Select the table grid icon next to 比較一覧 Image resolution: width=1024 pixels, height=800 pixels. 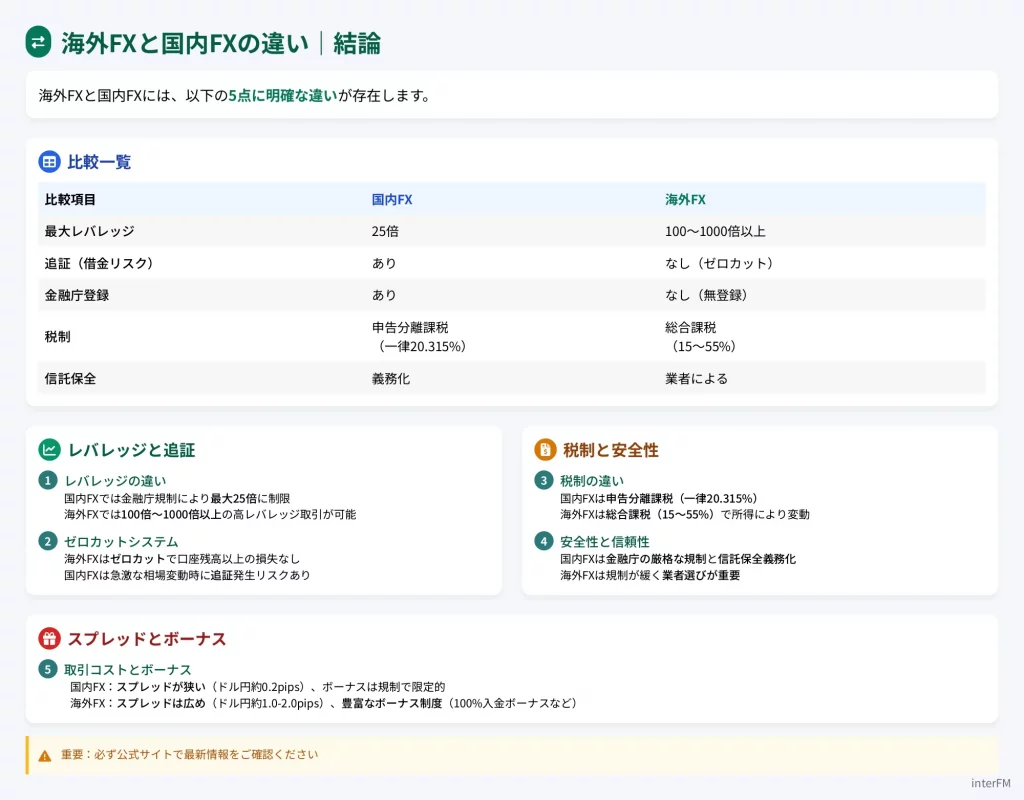50,163
